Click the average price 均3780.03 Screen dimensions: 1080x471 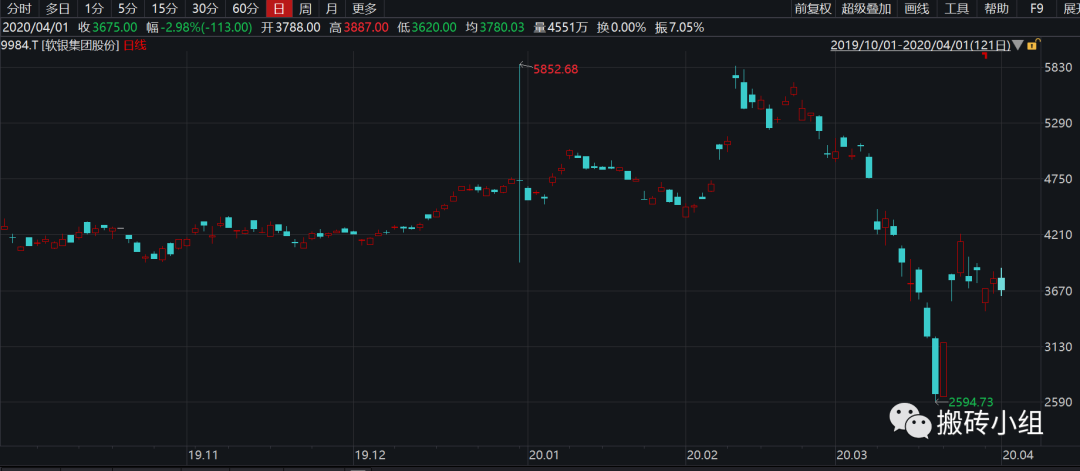point(495,28)
